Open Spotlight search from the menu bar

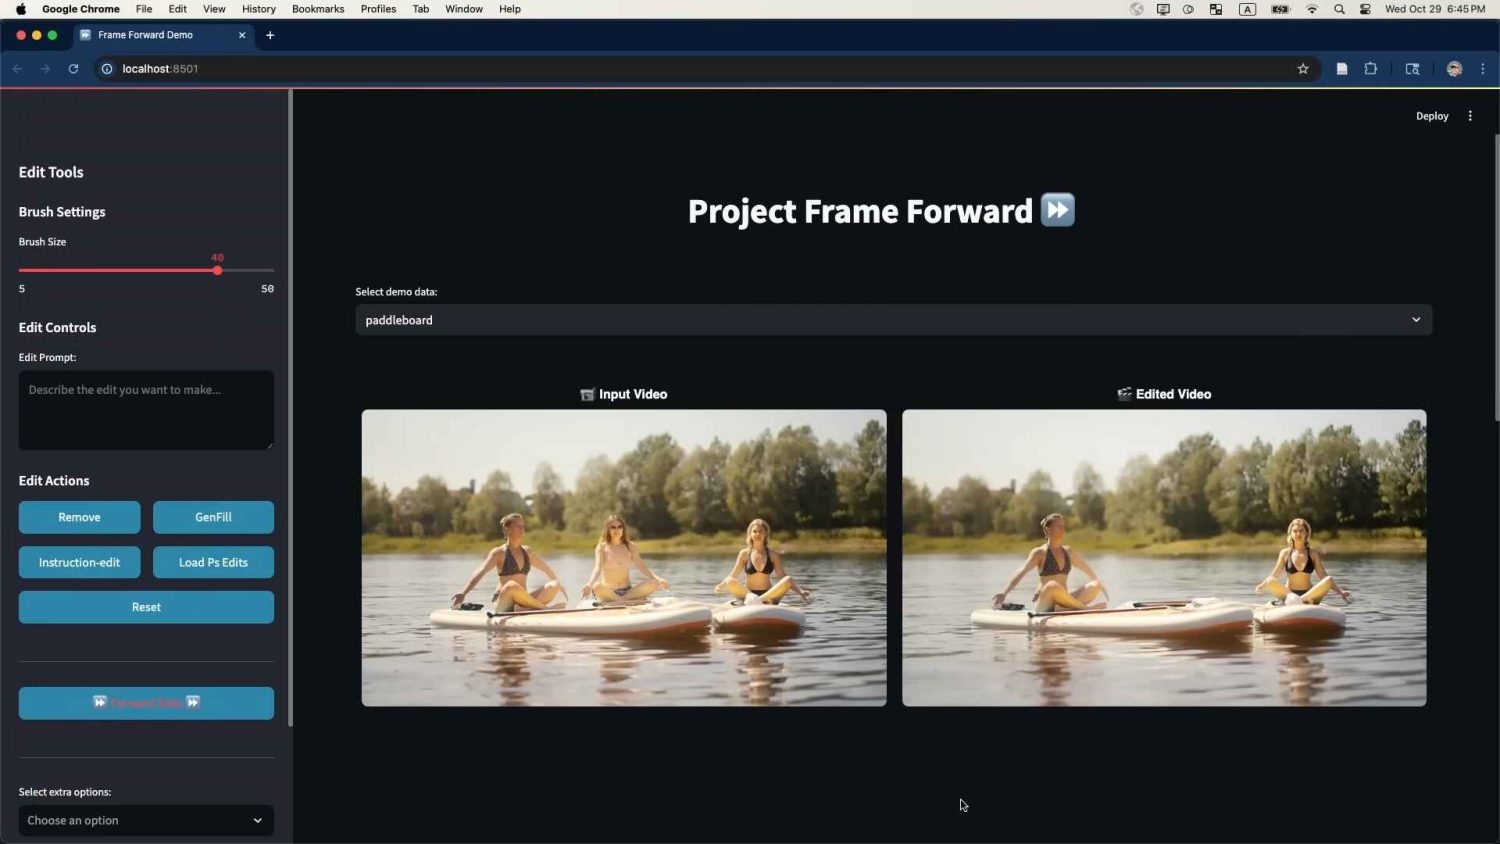[x=1338, y=9]
